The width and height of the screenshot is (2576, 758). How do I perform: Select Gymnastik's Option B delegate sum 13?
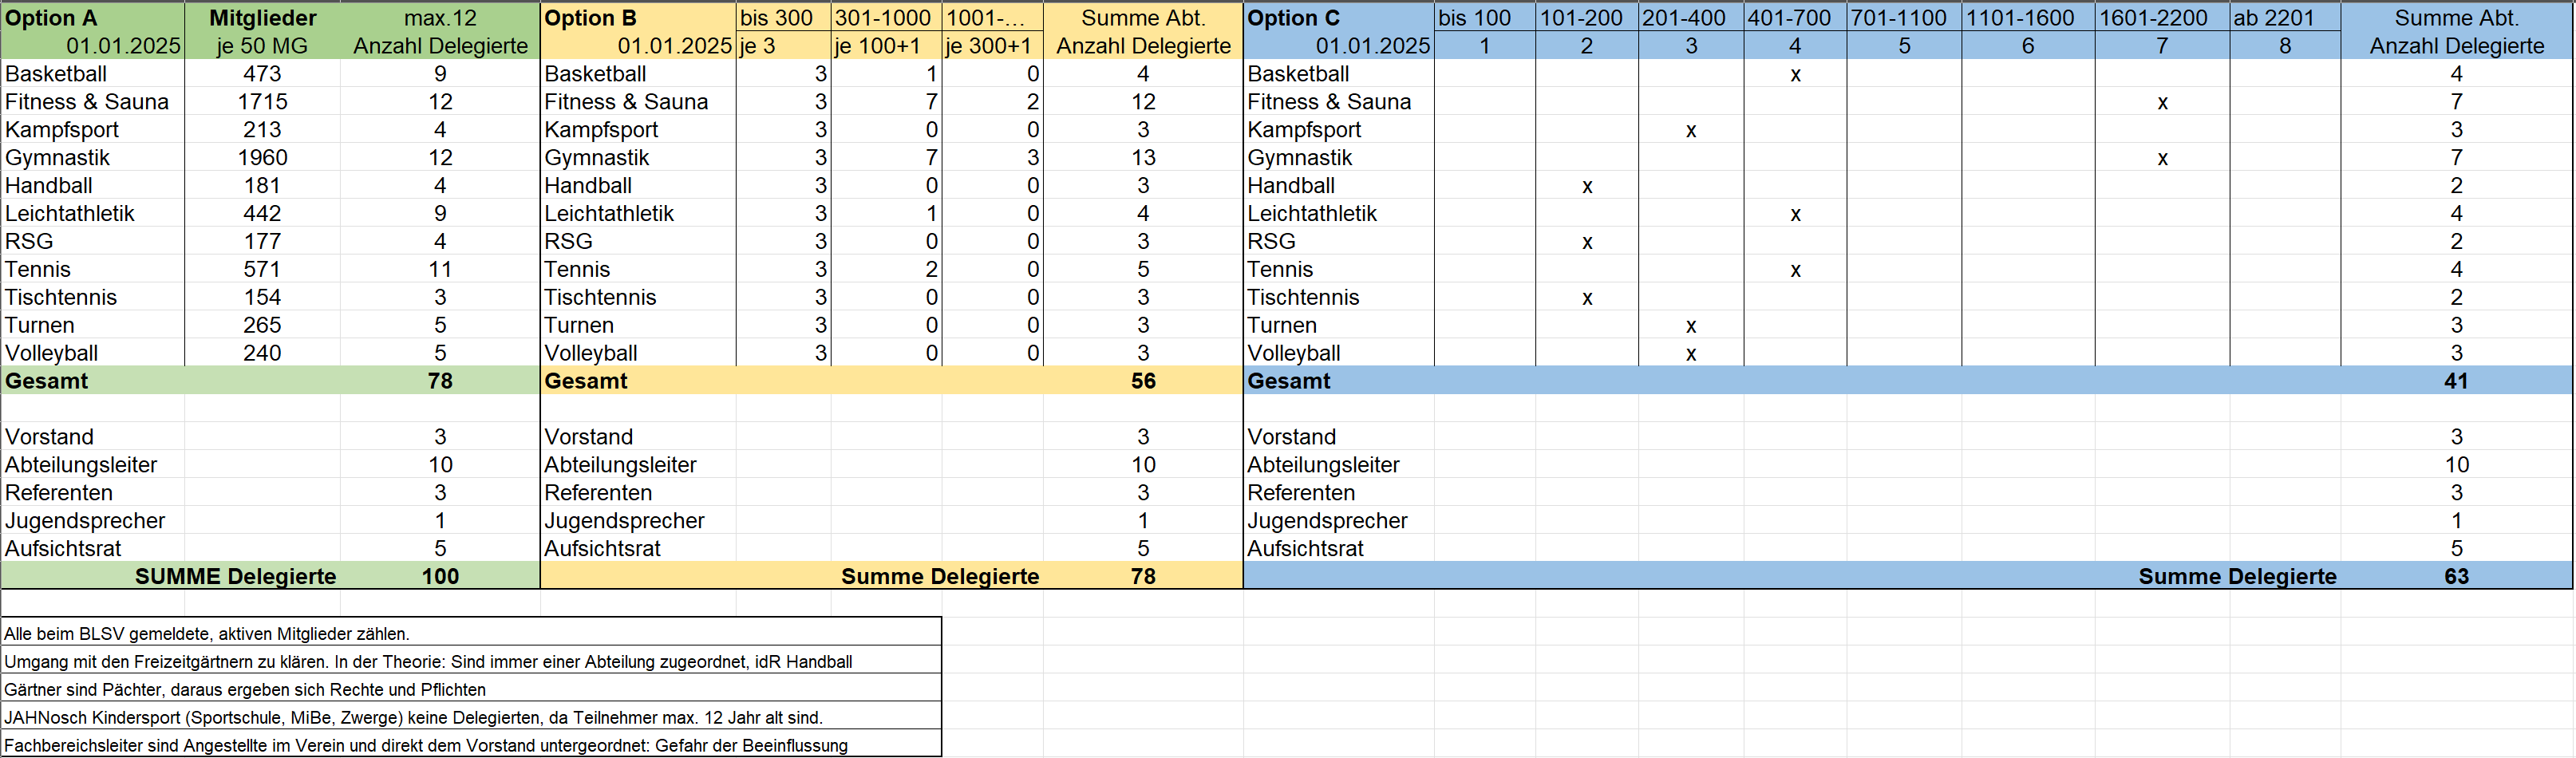[1142, 158]
